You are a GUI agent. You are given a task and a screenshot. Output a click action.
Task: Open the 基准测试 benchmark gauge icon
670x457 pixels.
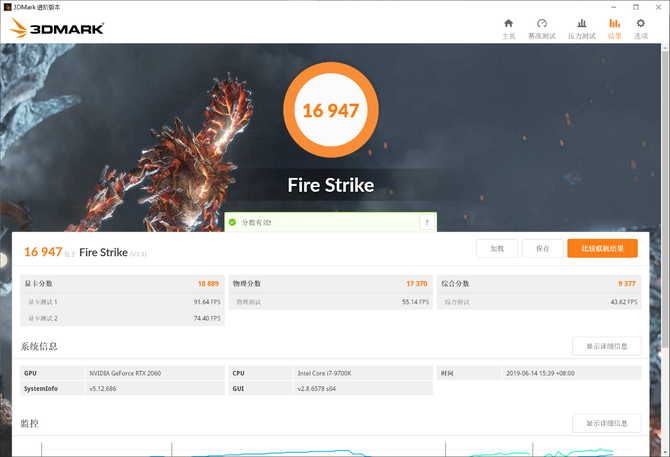542,23
